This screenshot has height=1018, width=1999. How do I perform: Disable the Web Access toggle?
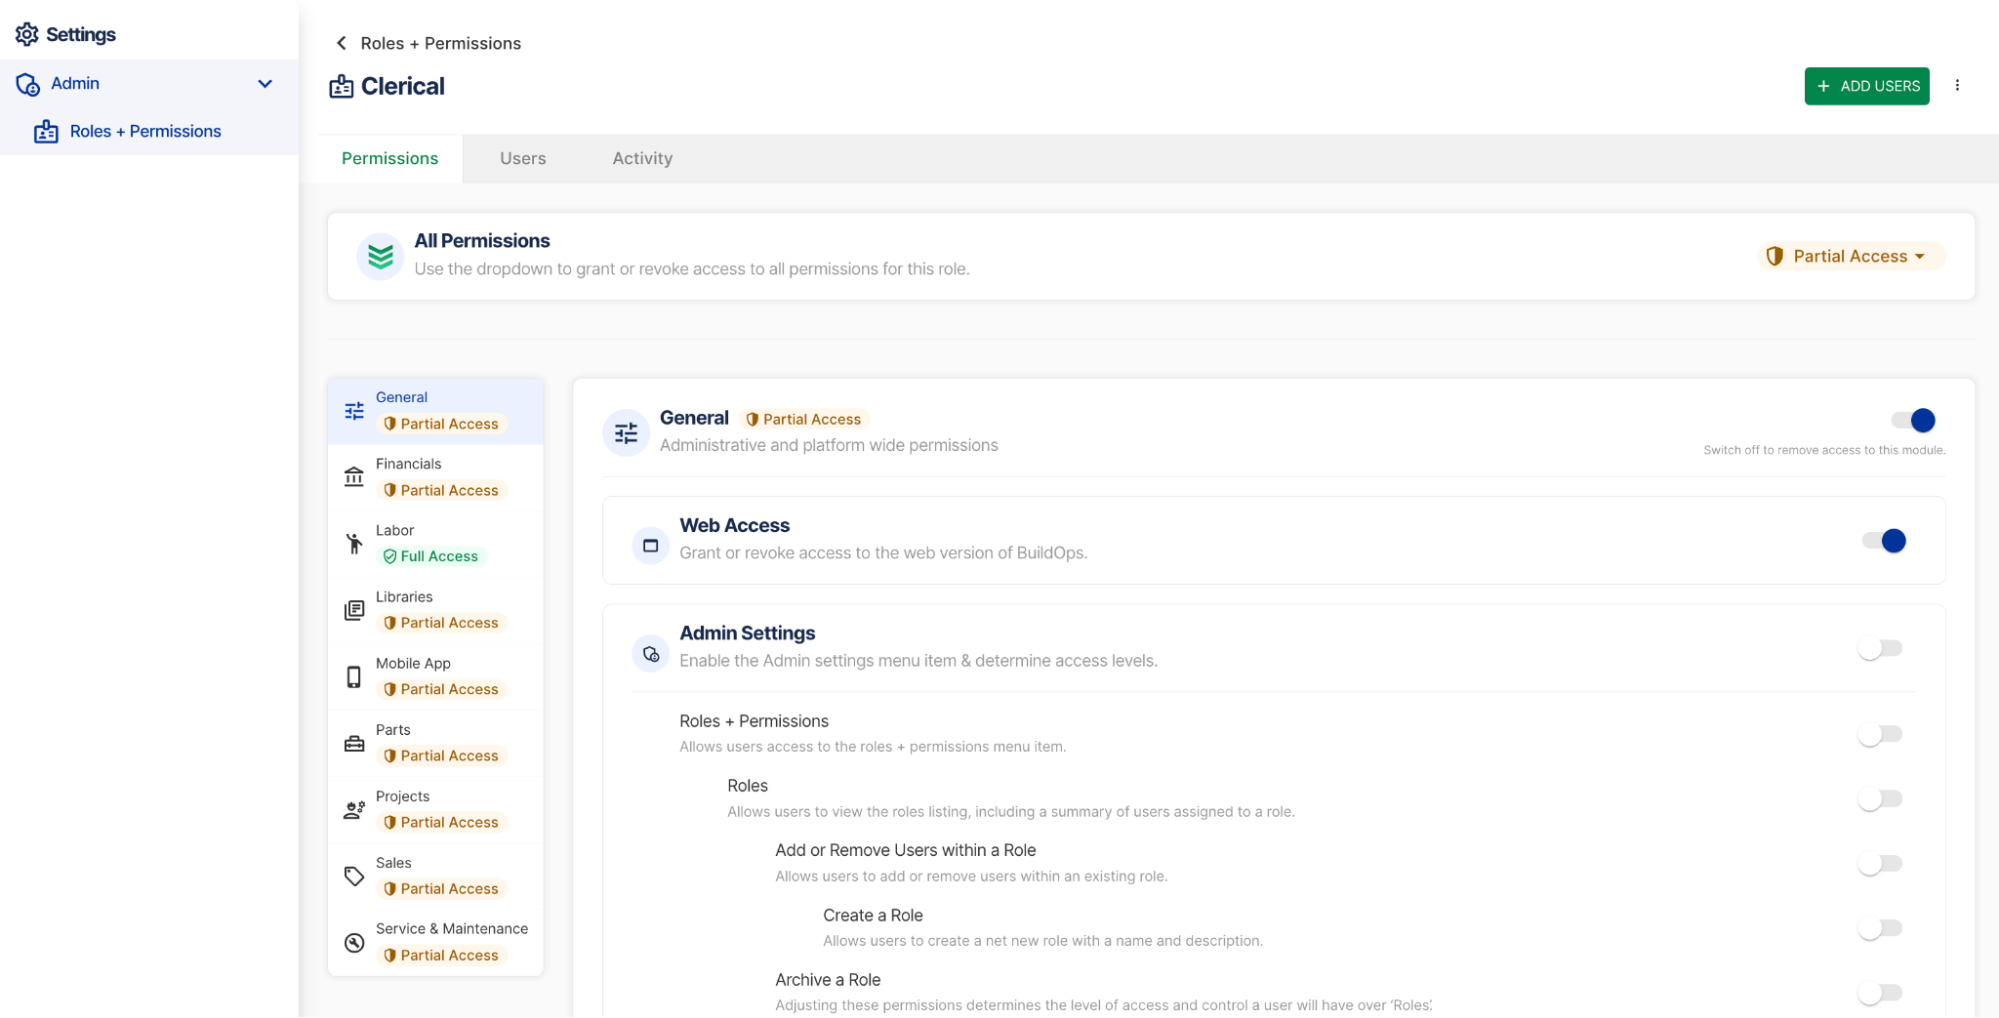click(1883, 541)
